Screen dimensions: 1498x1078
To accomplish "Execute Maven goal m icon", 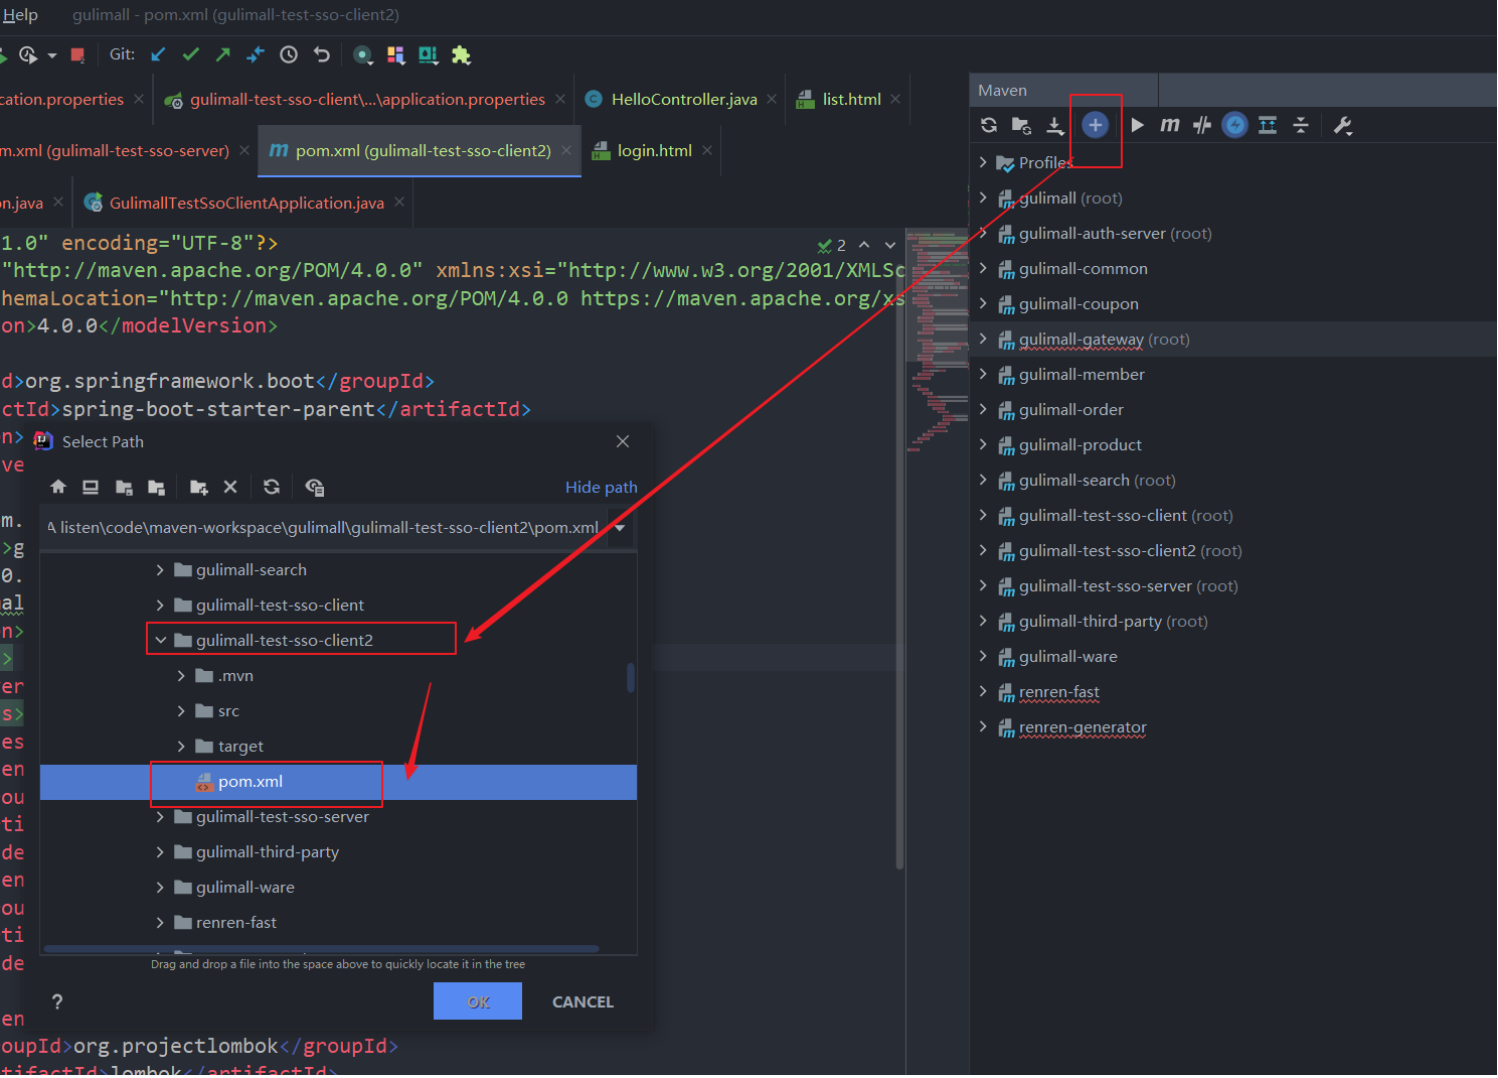I will click(x=1169, y=125).
